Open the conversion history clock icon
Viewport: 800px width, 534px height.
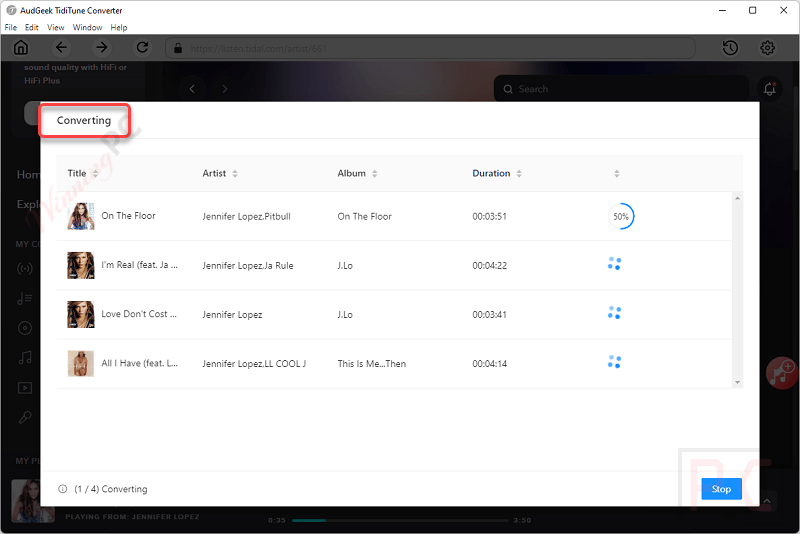[x=730, y=48]
